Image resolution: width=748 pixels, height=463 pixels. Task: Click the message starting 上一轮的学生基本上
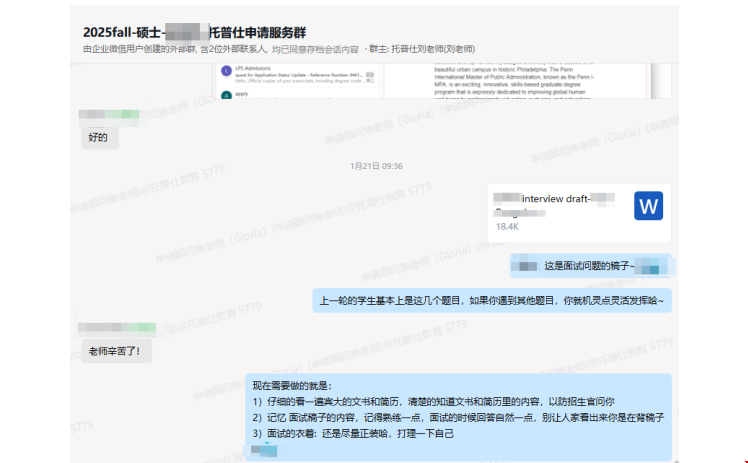pyautogui.click(x=492, y=300)
